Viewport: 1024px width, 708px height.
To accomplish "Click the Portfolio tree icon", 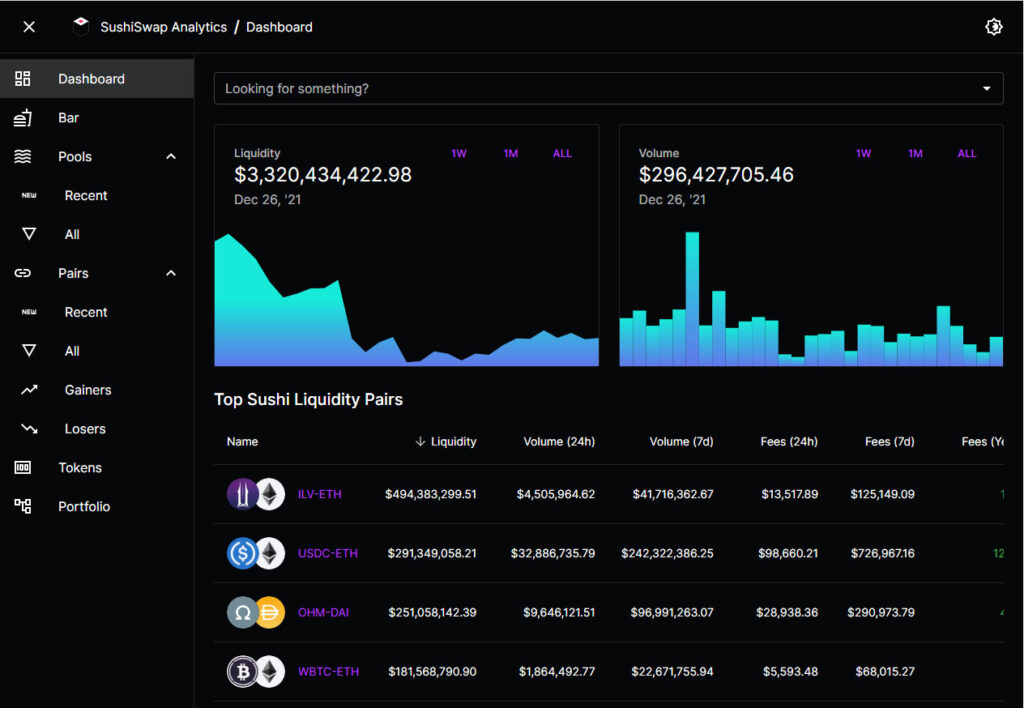I will 23,506.
